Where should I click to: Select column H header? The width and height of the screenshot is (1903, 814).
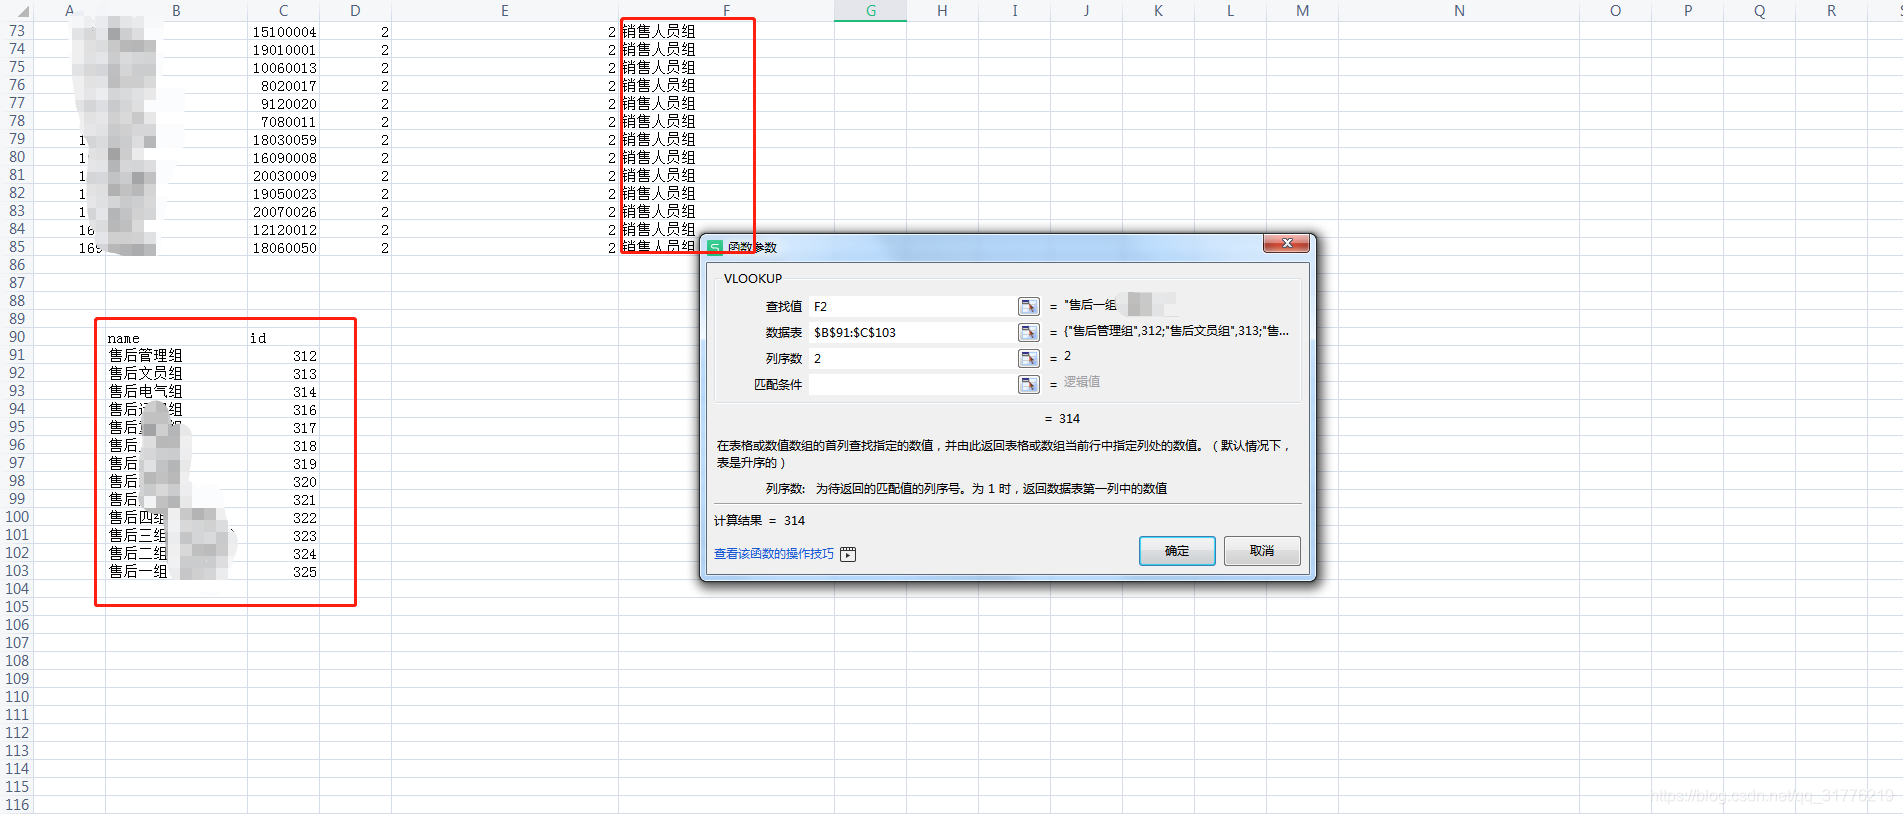[942, 11]
